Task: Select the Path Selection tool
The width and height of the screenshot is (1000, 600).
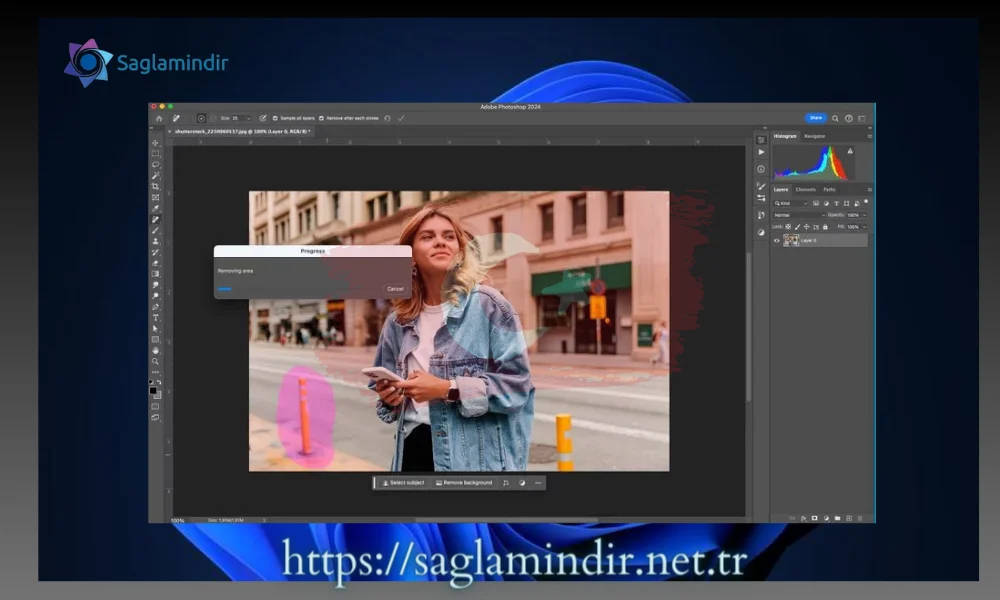Action: [156, 328]
